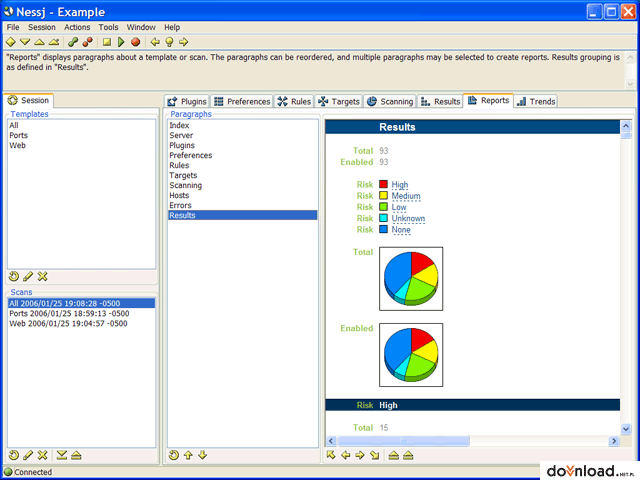The width and height of the screenshot is (640, 480).
Task: Click the last eject icon under report
Action: 408,455
